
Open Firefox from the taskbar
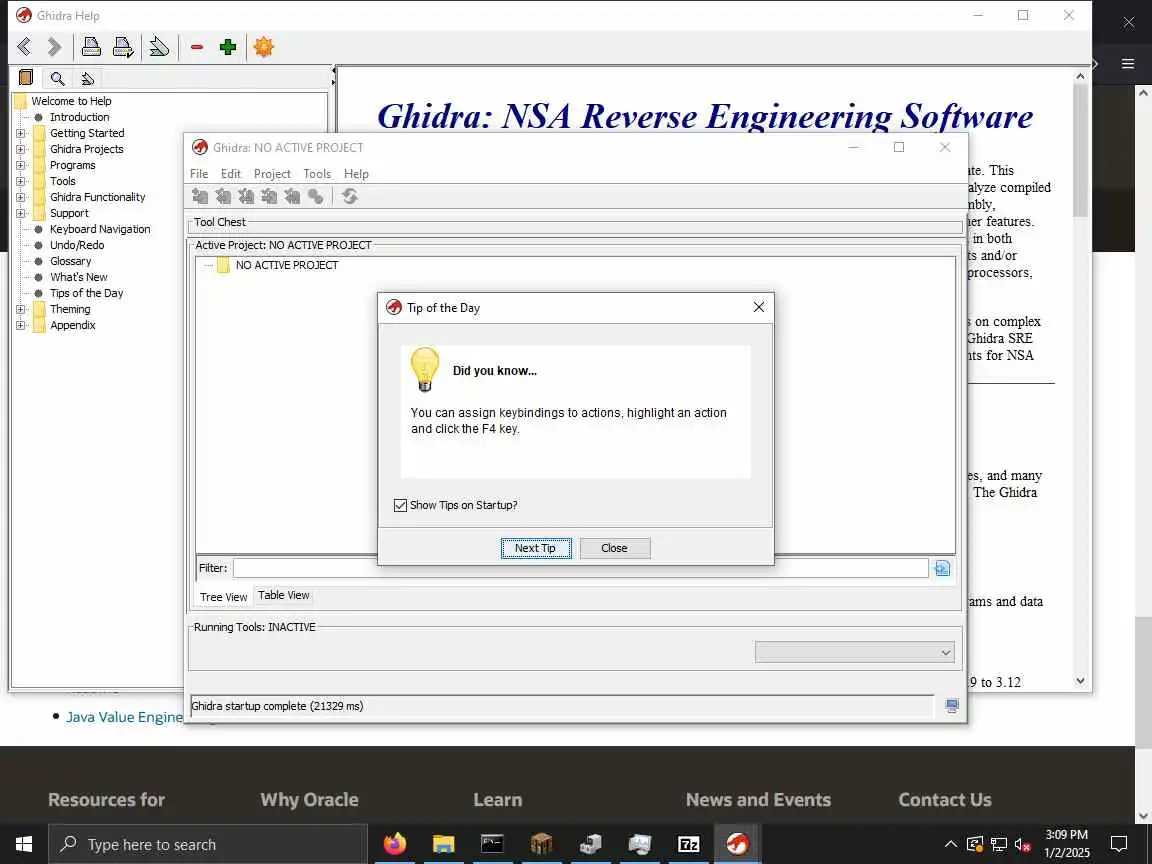tap(395, 844)
